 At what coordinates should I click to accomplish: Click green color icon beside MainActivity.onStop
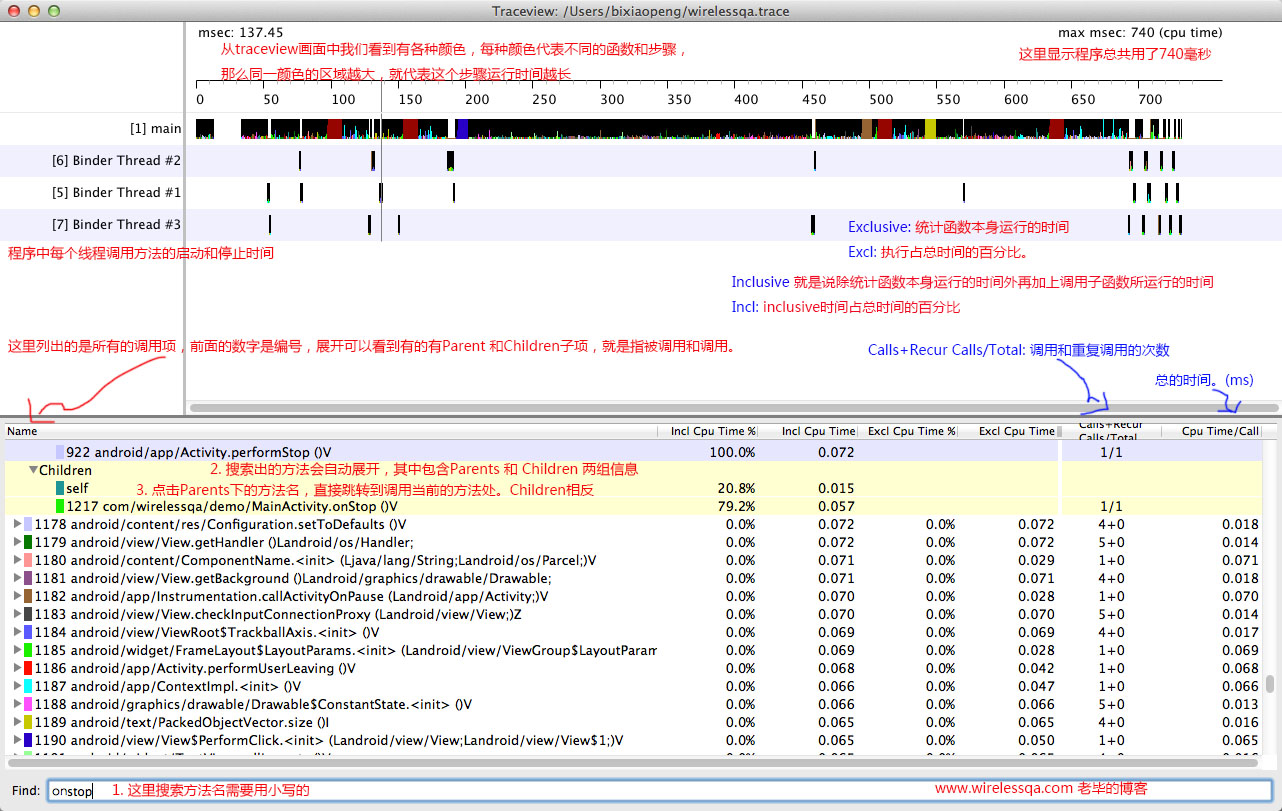tap(60, 506)
